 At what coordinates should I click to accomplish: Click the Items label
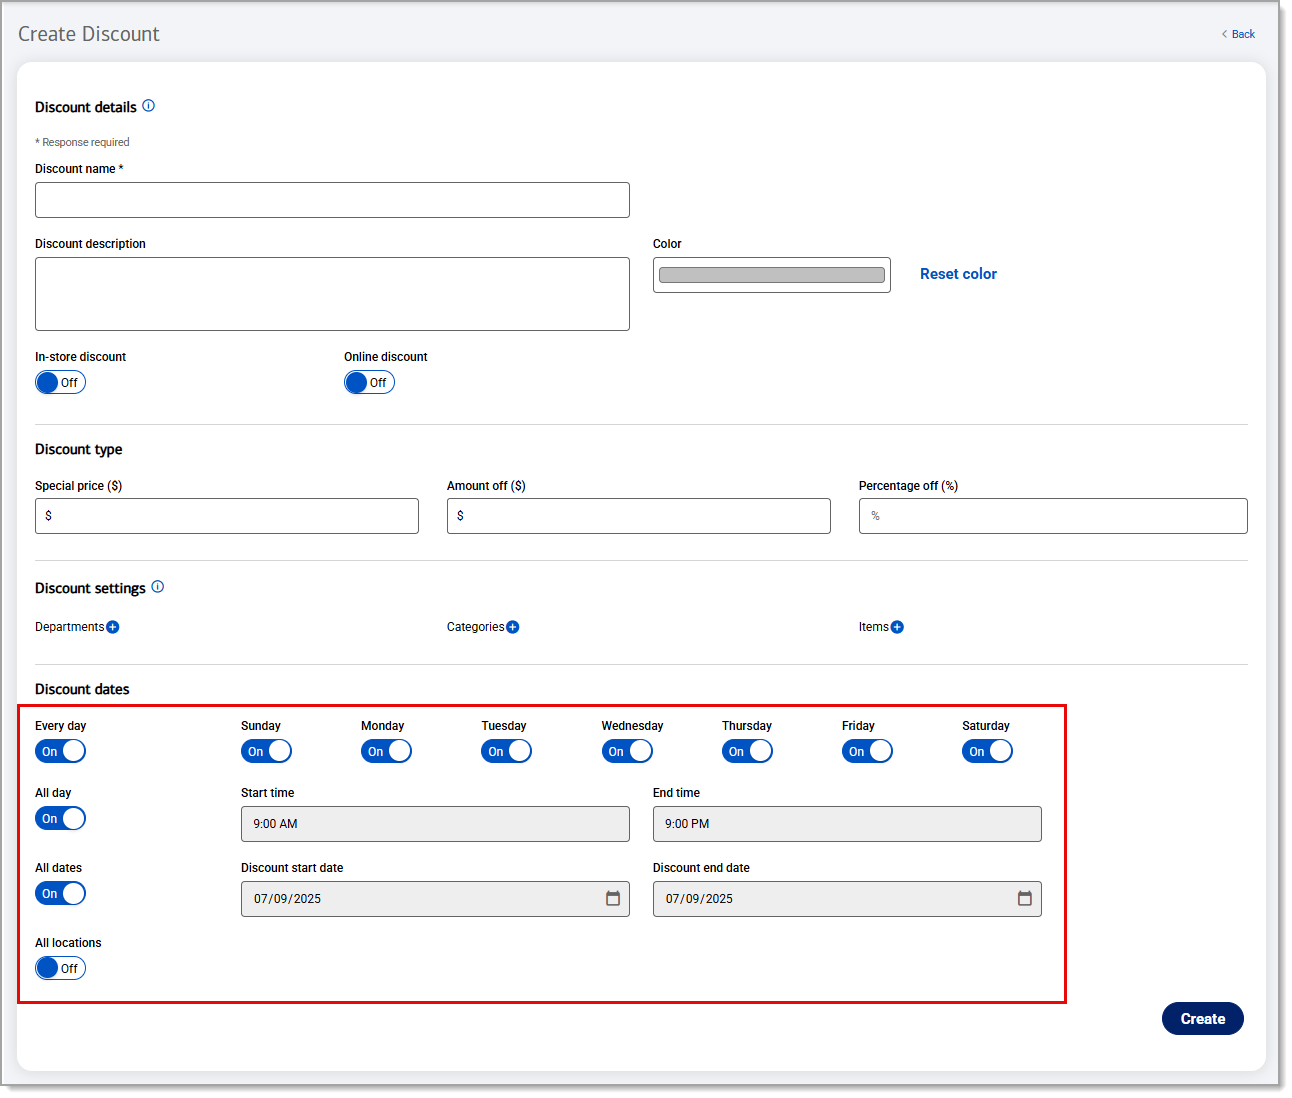(874, 627)
